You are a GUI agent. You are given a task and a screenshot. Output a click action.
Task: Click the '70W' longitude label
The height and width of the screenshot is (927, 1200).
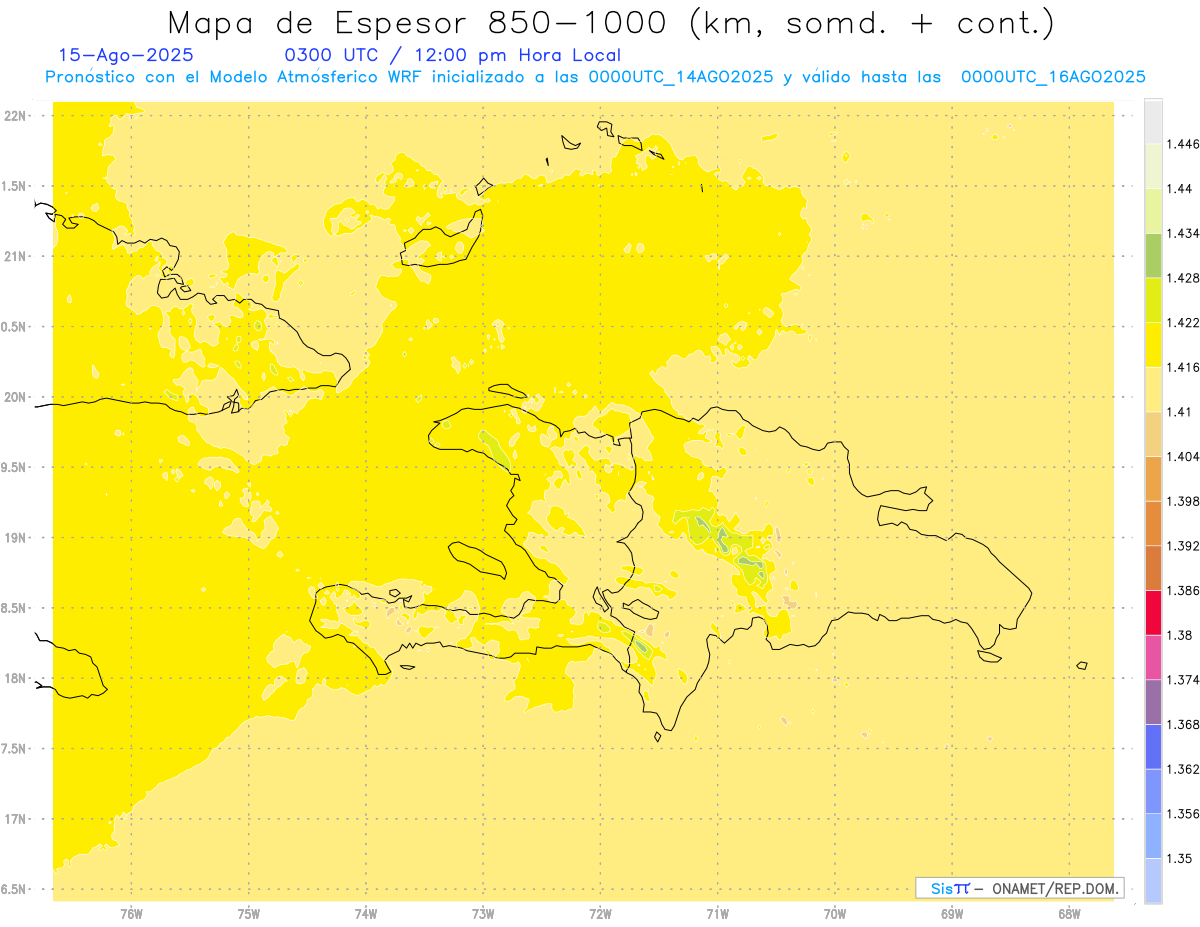[835, 913]
